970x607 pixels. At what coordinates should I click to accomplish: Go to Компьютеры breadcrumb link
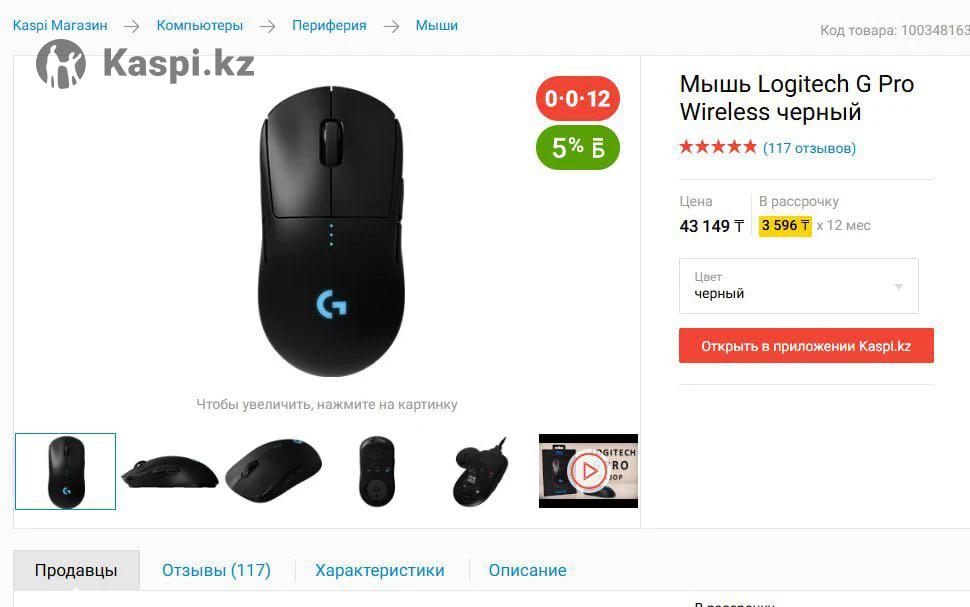coord(200,25)
